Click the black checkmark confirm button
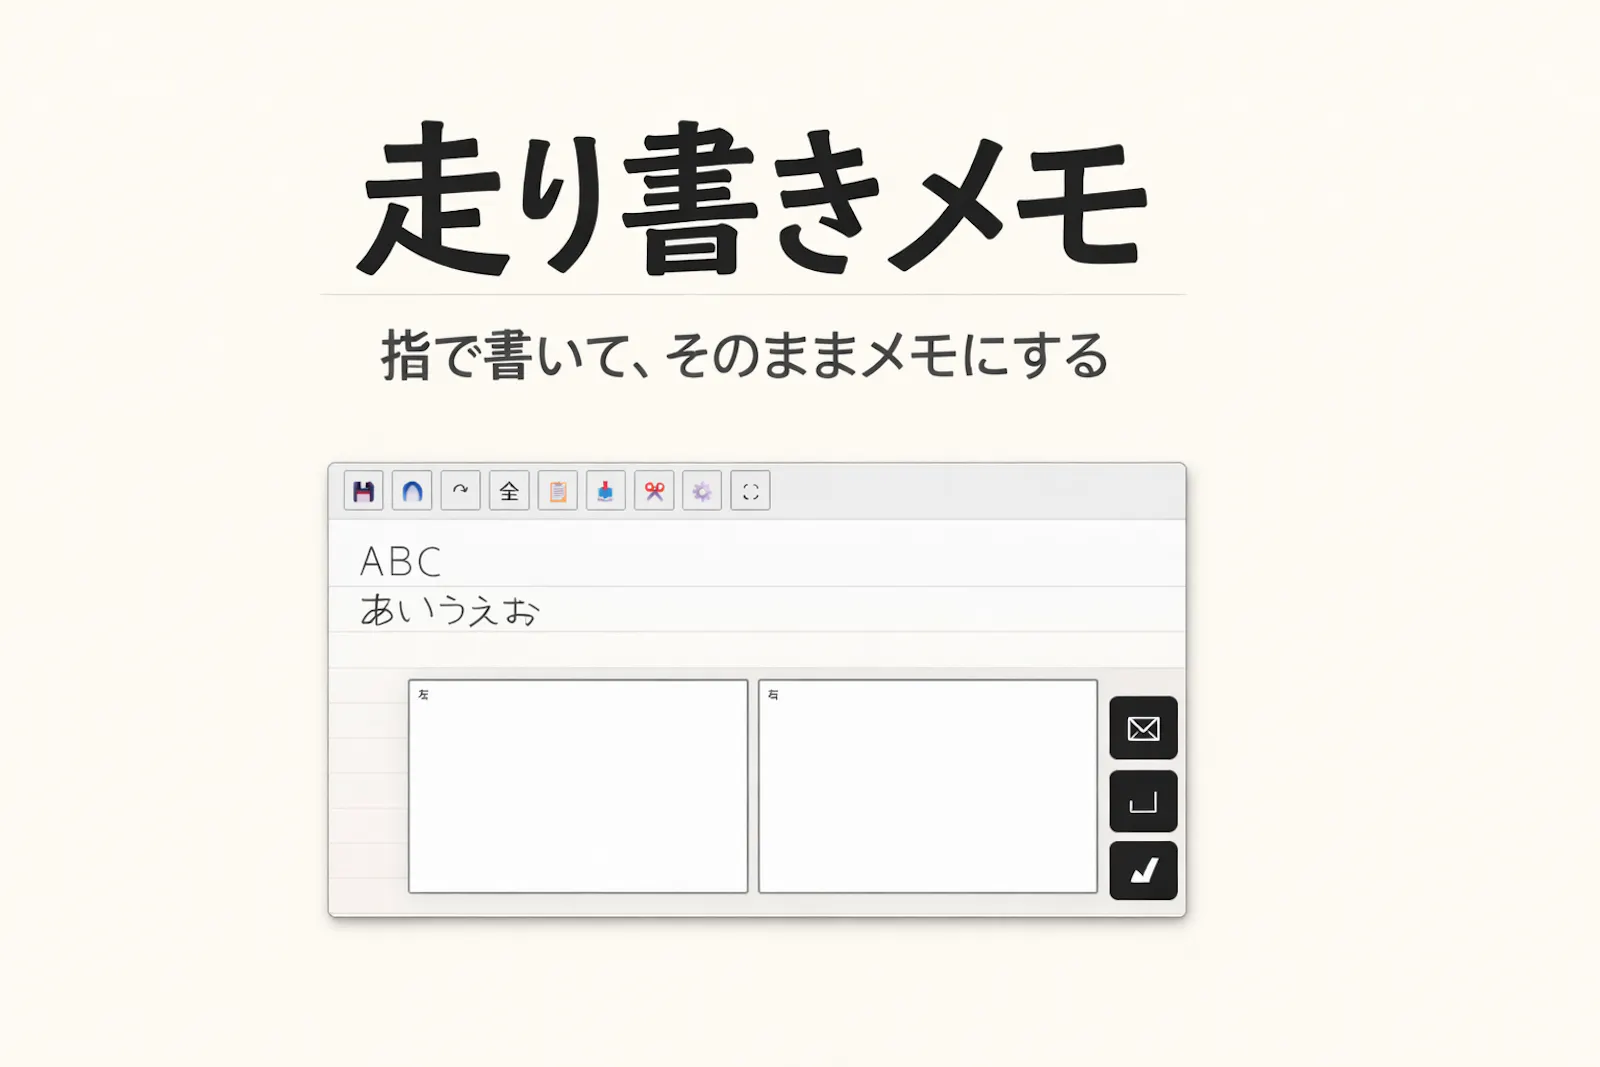1600x1067 pixels. (1143, 871)
